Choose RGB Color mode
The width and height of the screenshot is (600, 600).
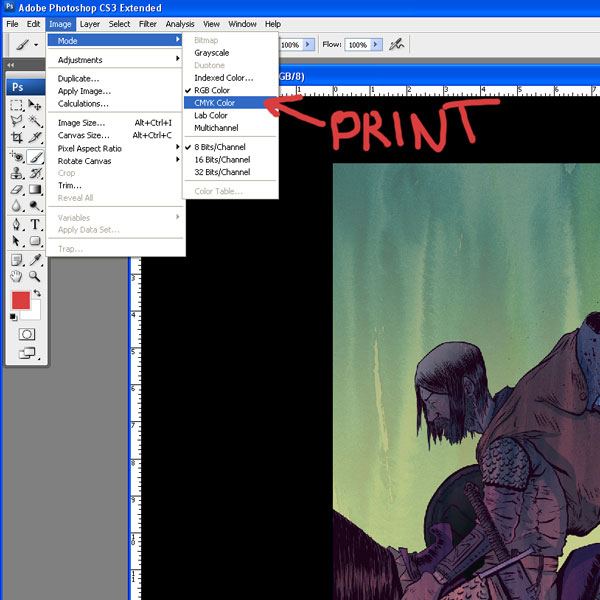(x=230, y=90)
